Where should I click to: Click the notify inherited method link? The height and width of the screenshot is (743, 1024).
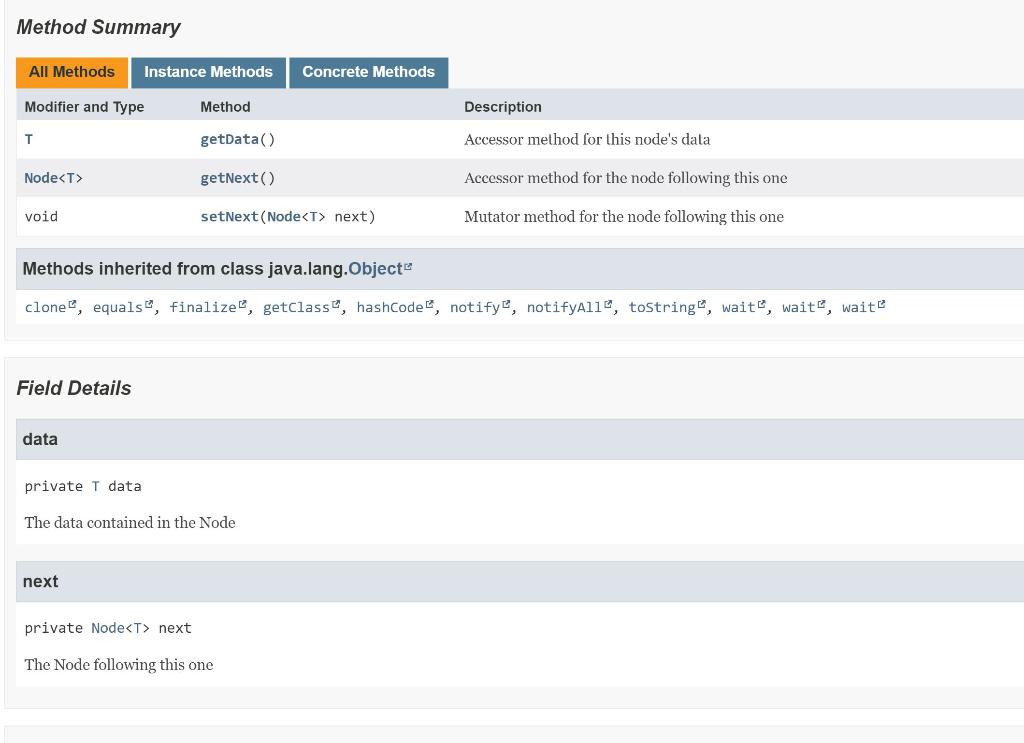tap(474, 307)
